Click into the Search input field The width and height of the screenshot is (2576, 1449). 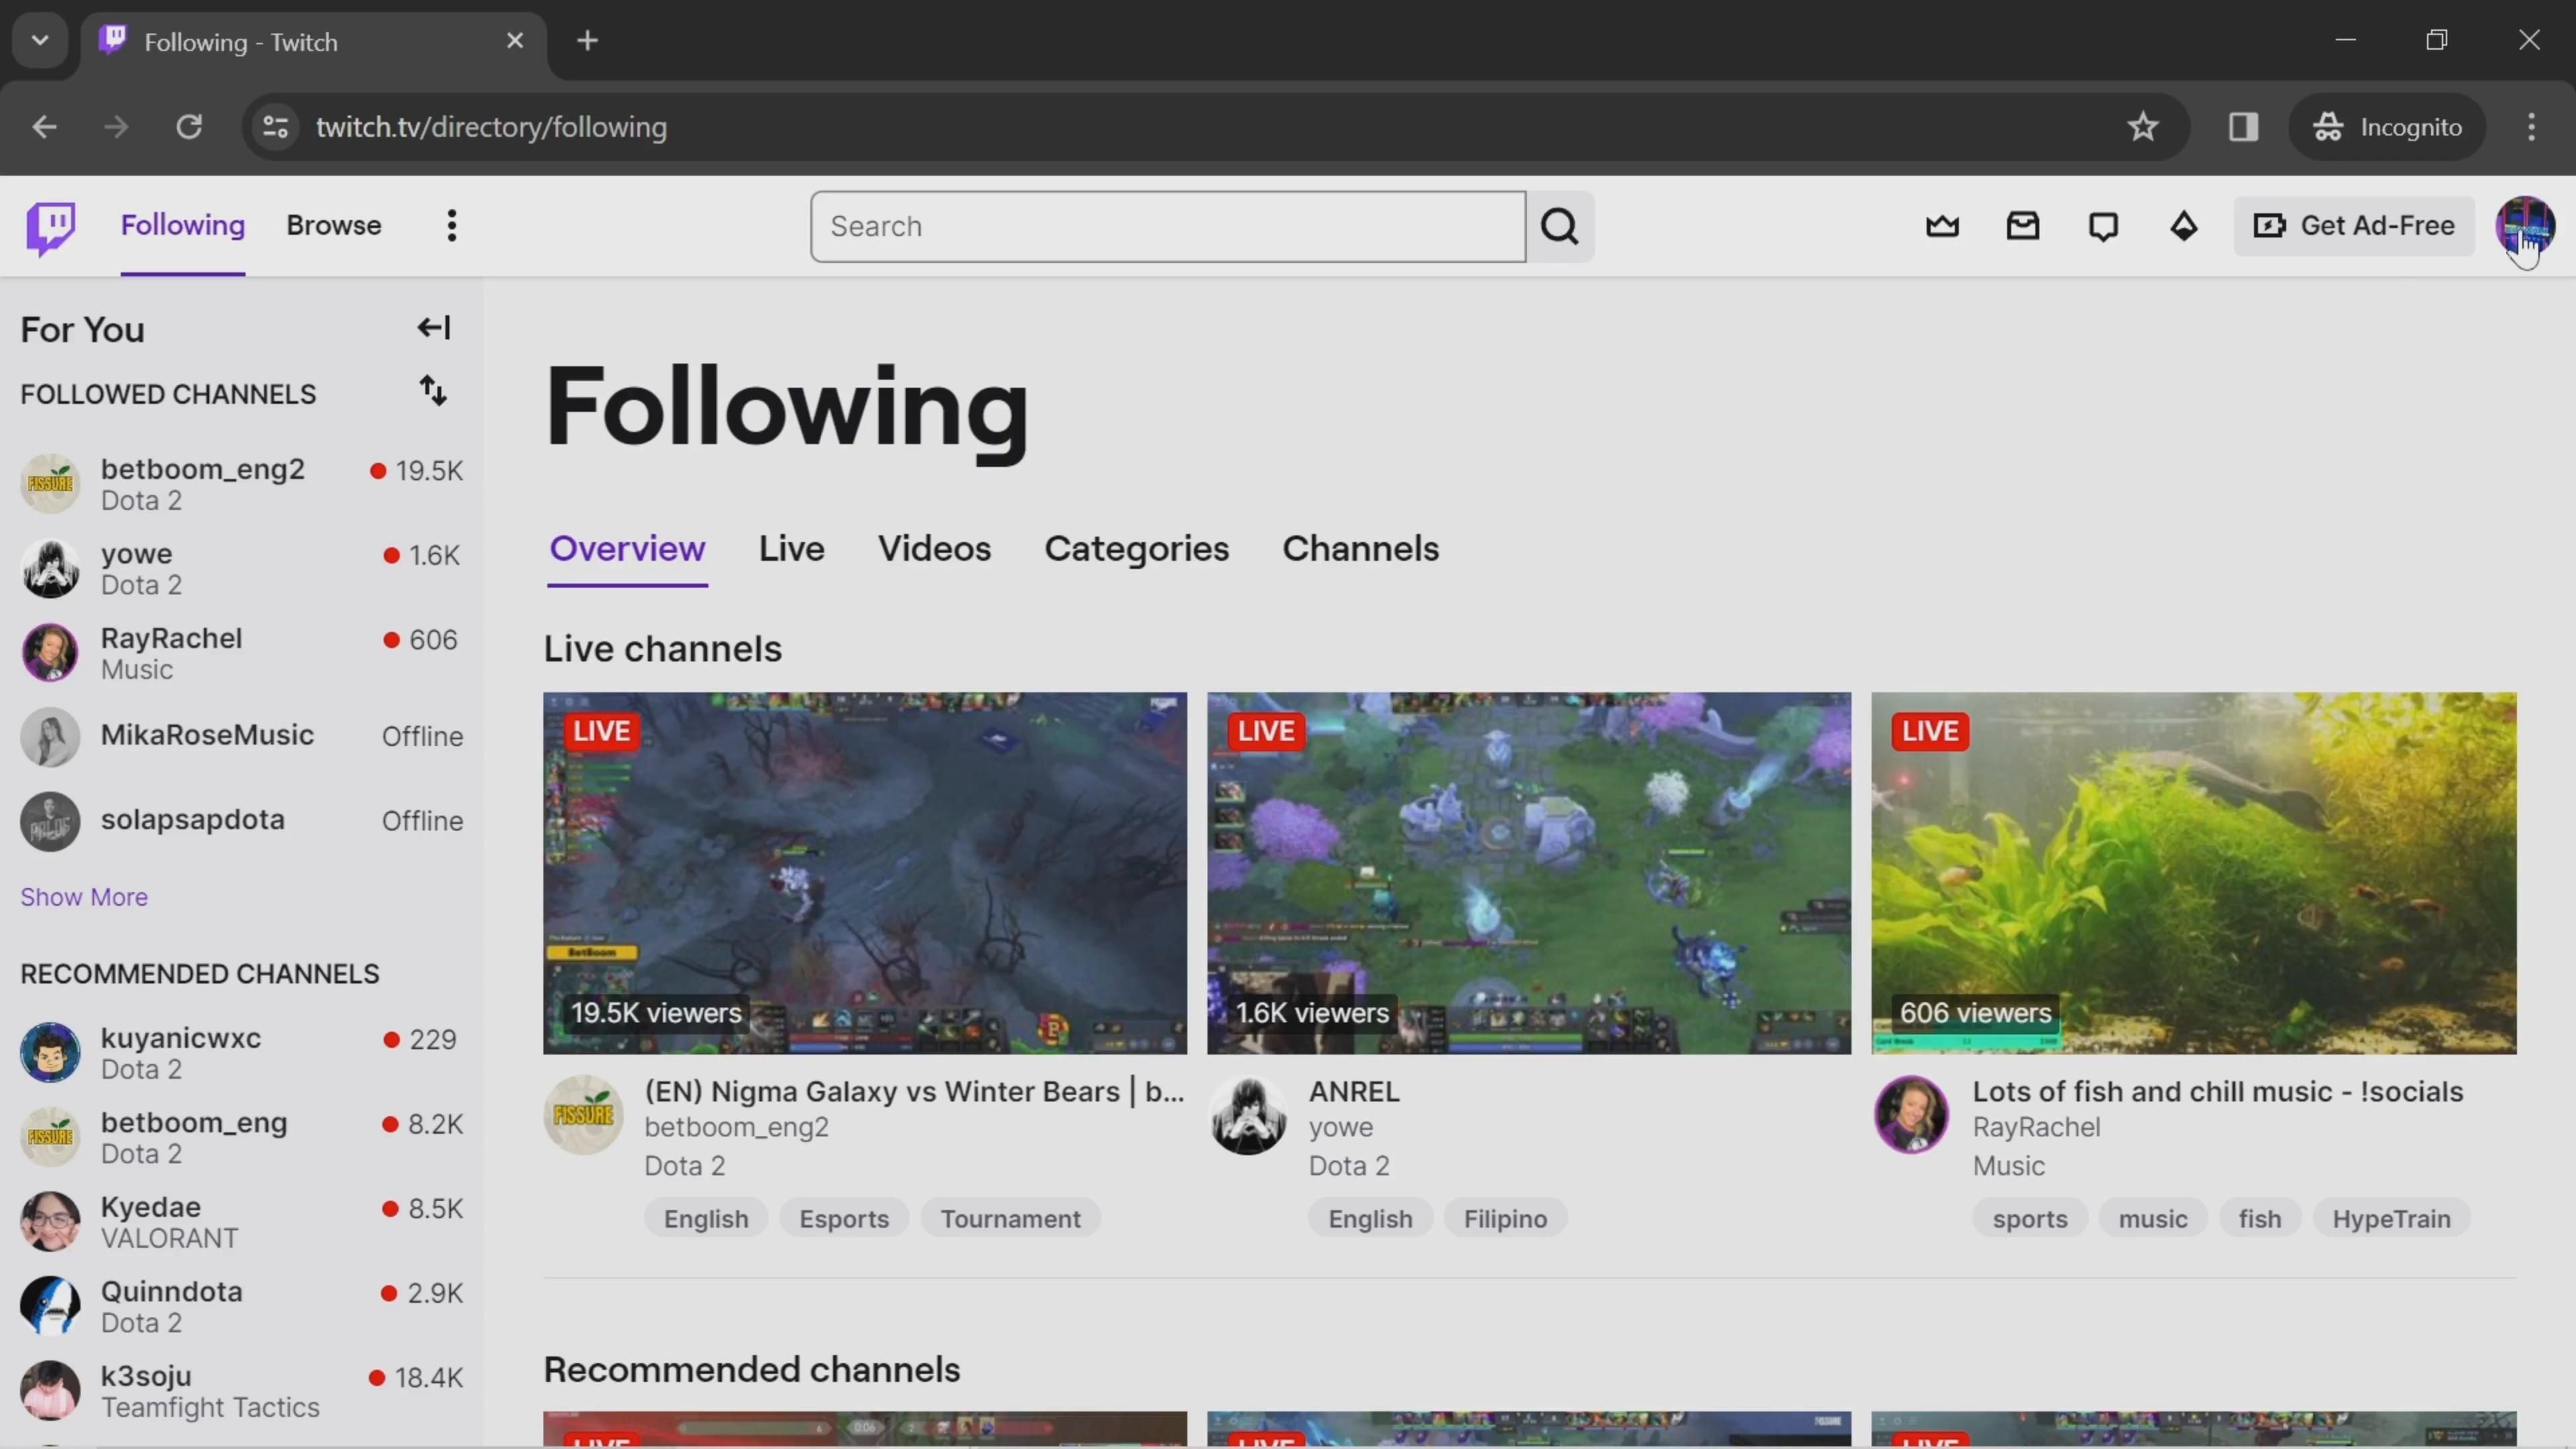pyautogui.click(x=1167, y=227)
